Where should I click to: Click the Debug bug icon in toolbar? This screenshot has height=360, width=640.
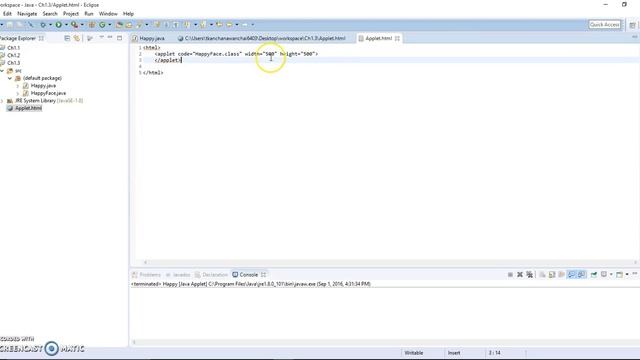[x=43, y=24]
